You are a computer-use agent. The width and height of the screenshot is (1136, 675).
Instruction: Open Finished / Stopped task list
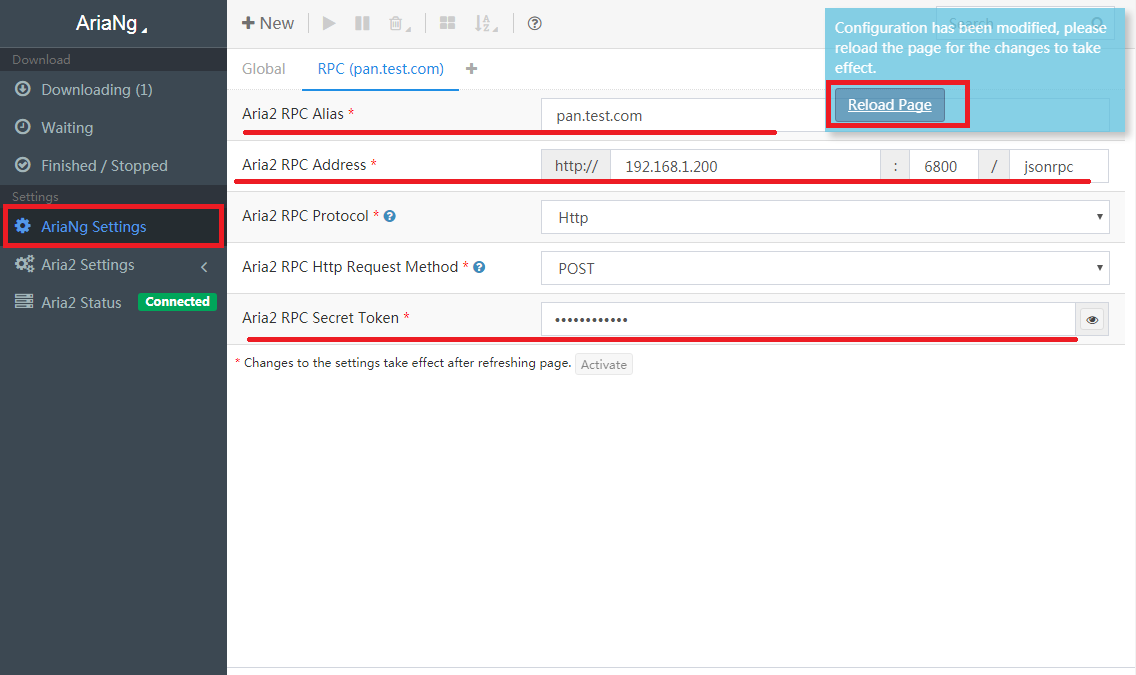113,166
